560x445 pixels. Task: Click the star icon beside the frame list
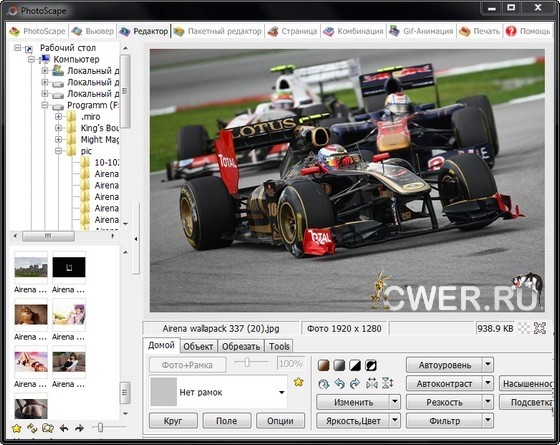[299, 382]
